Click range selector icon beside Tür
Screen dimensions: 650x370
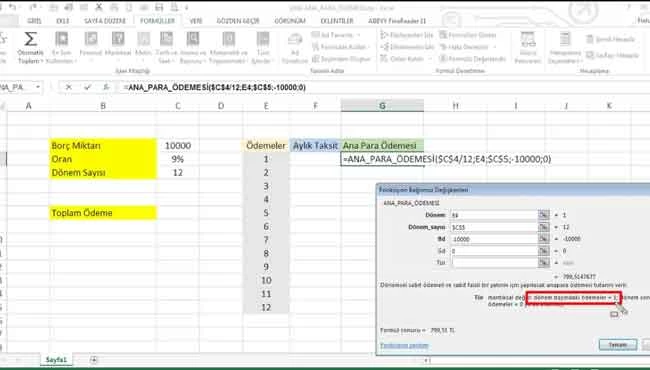(x=543, y=263)
